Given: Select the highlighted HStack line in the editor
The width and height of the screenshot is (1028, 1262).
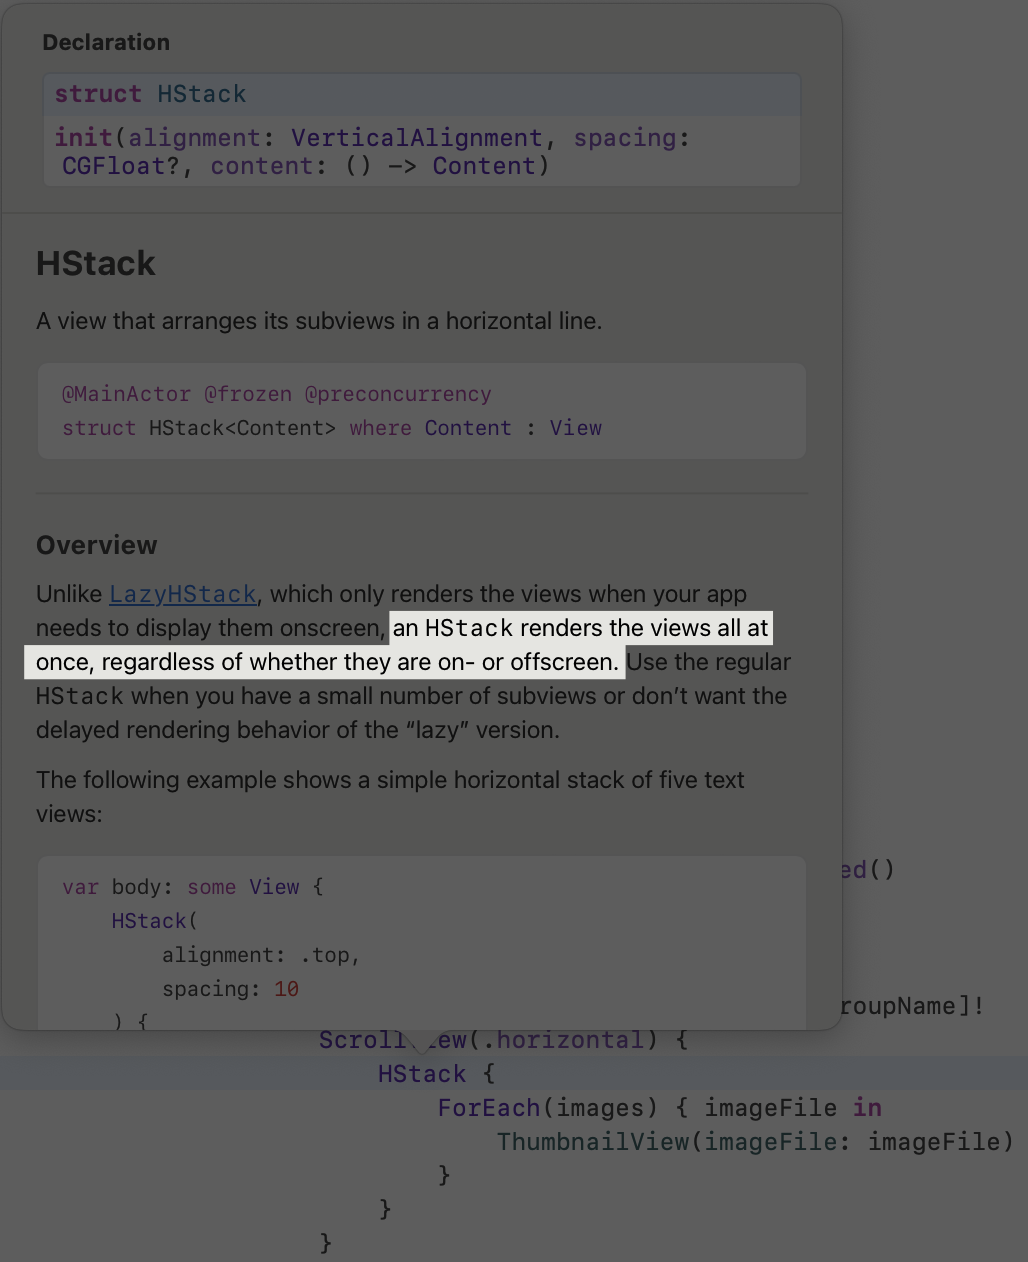Looking at the screenshot, I should coord(421,1073).
